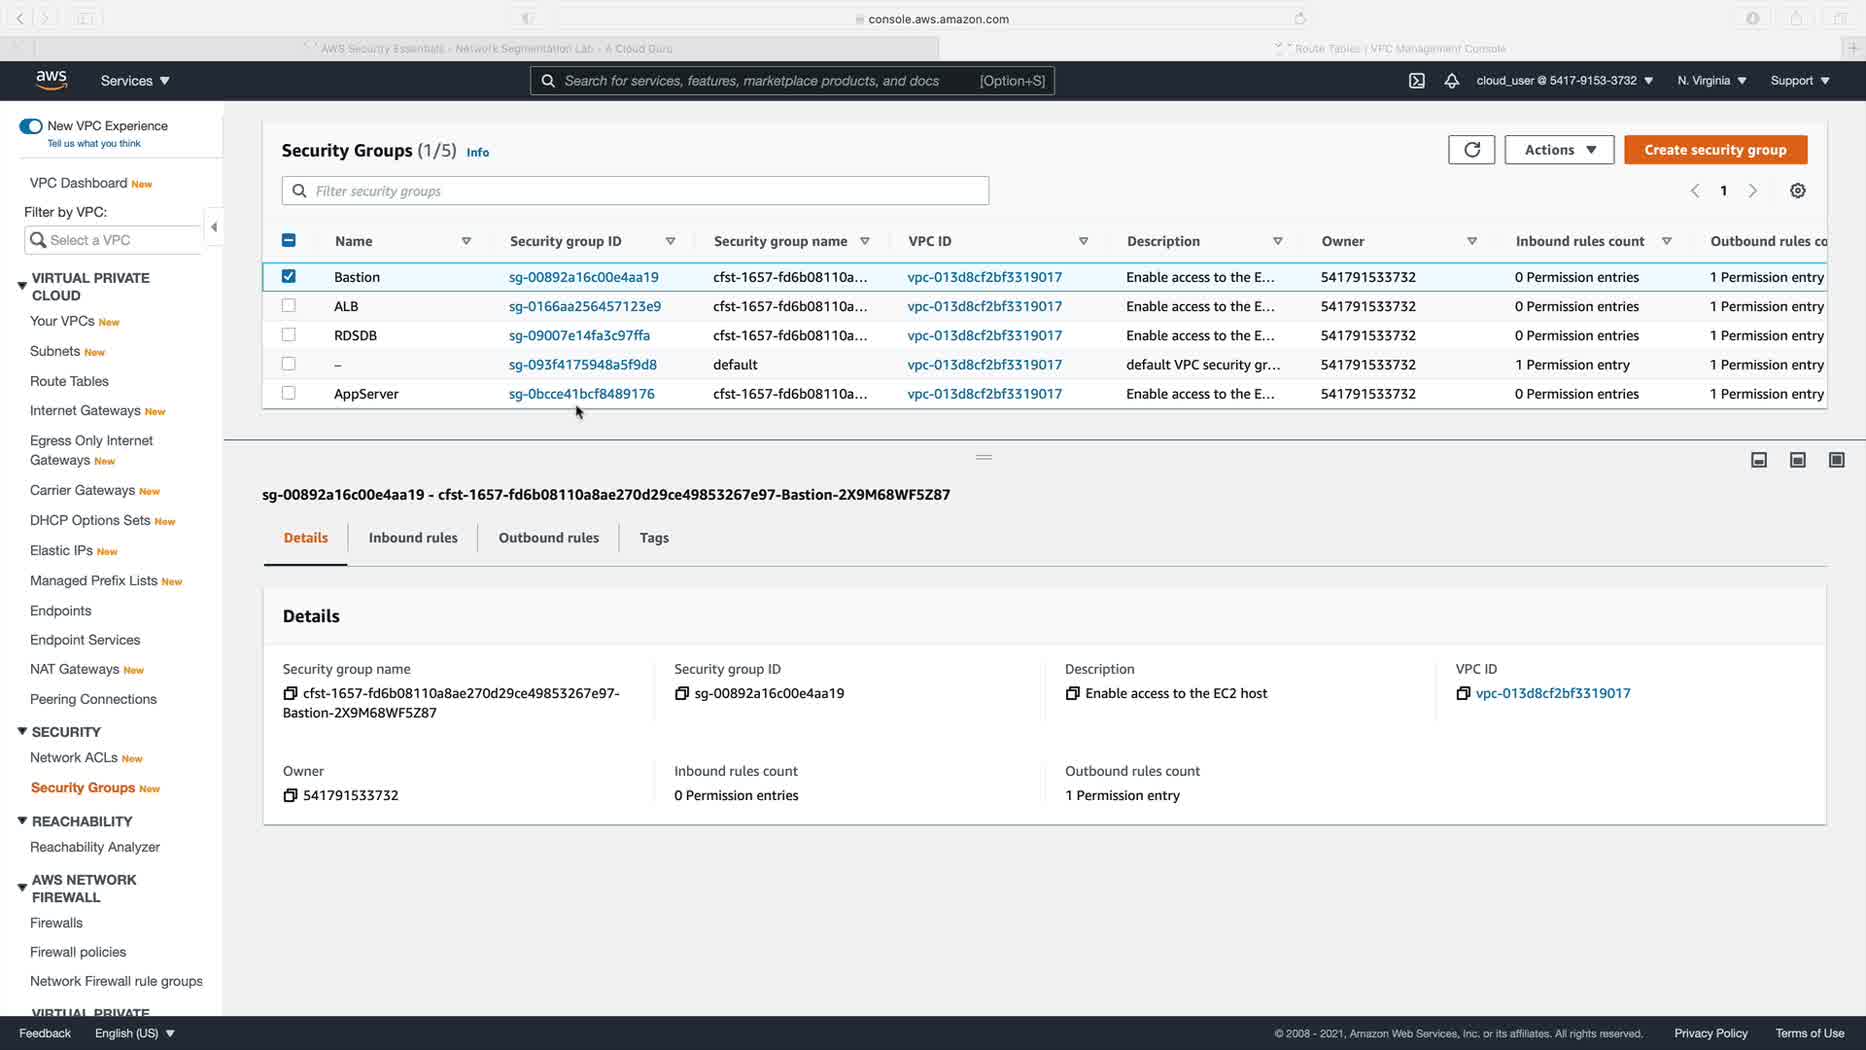Toggle the New VPC Experience switch
This screenshot has height=1050, width=1866.
[31, 126]
